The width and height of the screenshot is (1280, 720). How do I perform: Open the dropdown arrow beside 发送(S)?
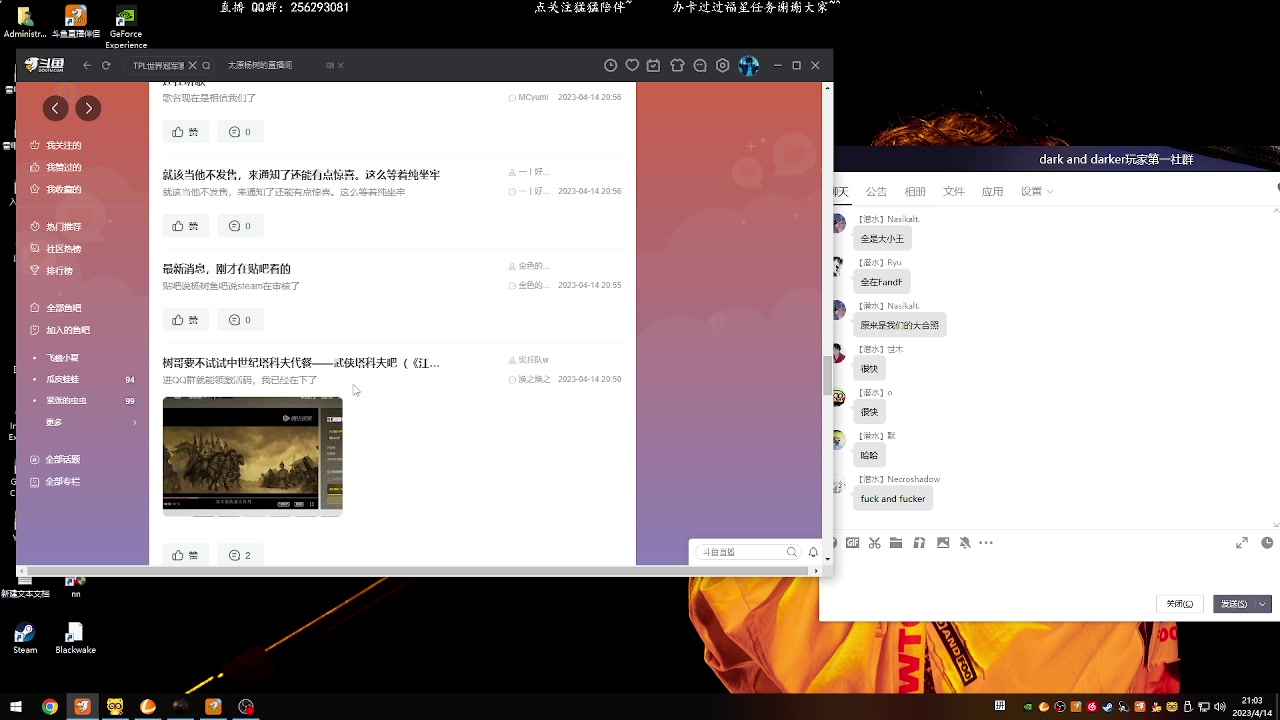pyautogui.click(x=1263, y=604)
